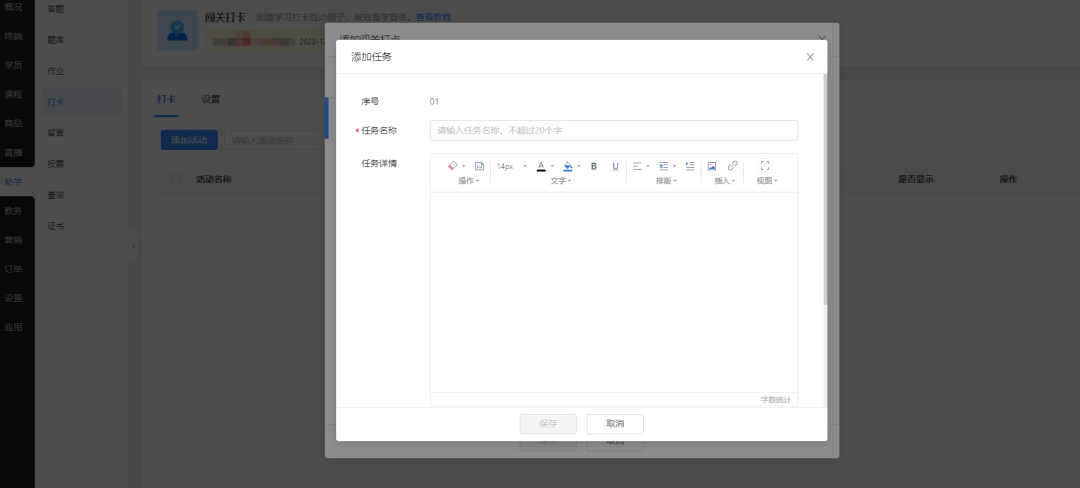
Task: Click the 任务名称 input field
Action: click(x=613, y=130)
